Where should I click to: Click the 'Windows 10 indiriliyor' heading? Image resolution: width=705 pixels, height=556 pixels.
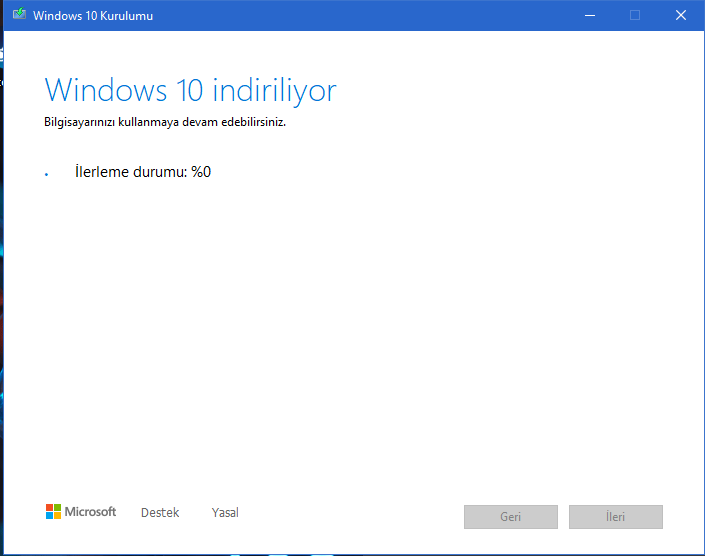coord(190,90)
